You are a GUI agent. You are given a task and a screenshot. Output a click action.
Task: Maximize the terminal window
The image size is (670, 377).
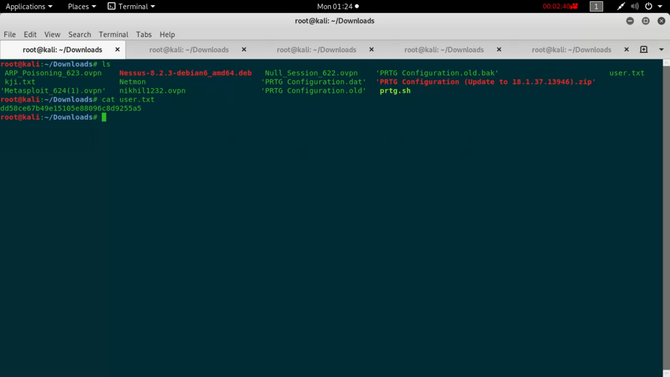[646, 21]
